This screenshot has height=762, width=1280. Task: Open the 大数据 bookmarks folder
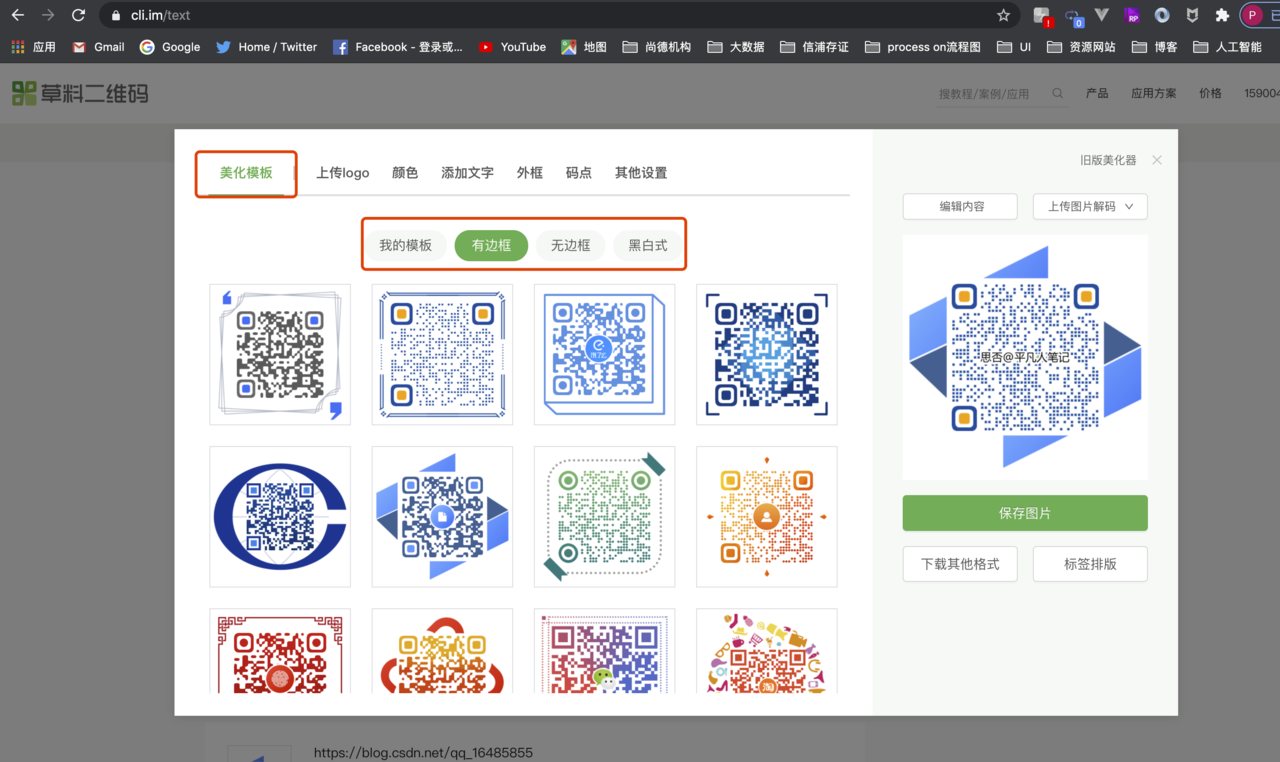(x=735, y=47)
